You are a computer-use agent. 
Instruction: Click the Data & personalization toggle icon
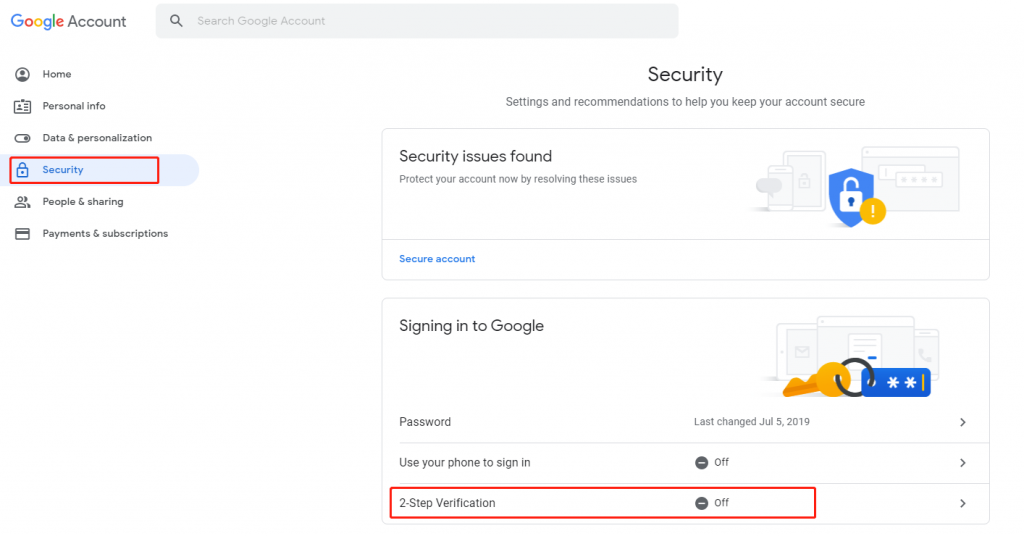tap(22, 138)
